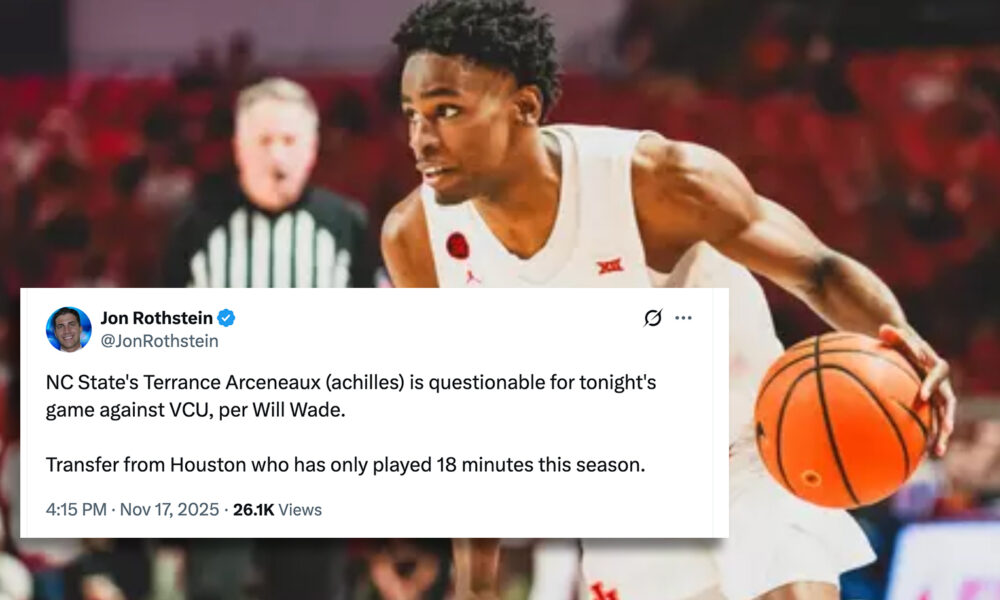1000x600 pixels.
Task: Click the 4:15 PM timestamp
Action: click(x=76, y=509)
